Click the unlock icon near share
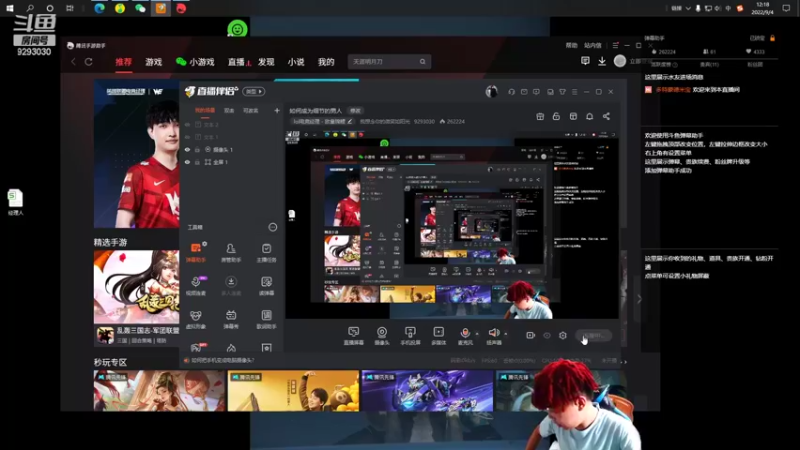Viewport: 800px width, 450px height. [556, 116]
